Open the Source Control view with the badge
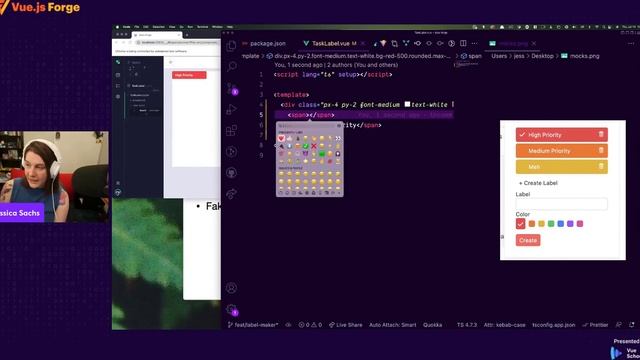The width and height of the screenshot is (640, 360). tap(232, 89)
